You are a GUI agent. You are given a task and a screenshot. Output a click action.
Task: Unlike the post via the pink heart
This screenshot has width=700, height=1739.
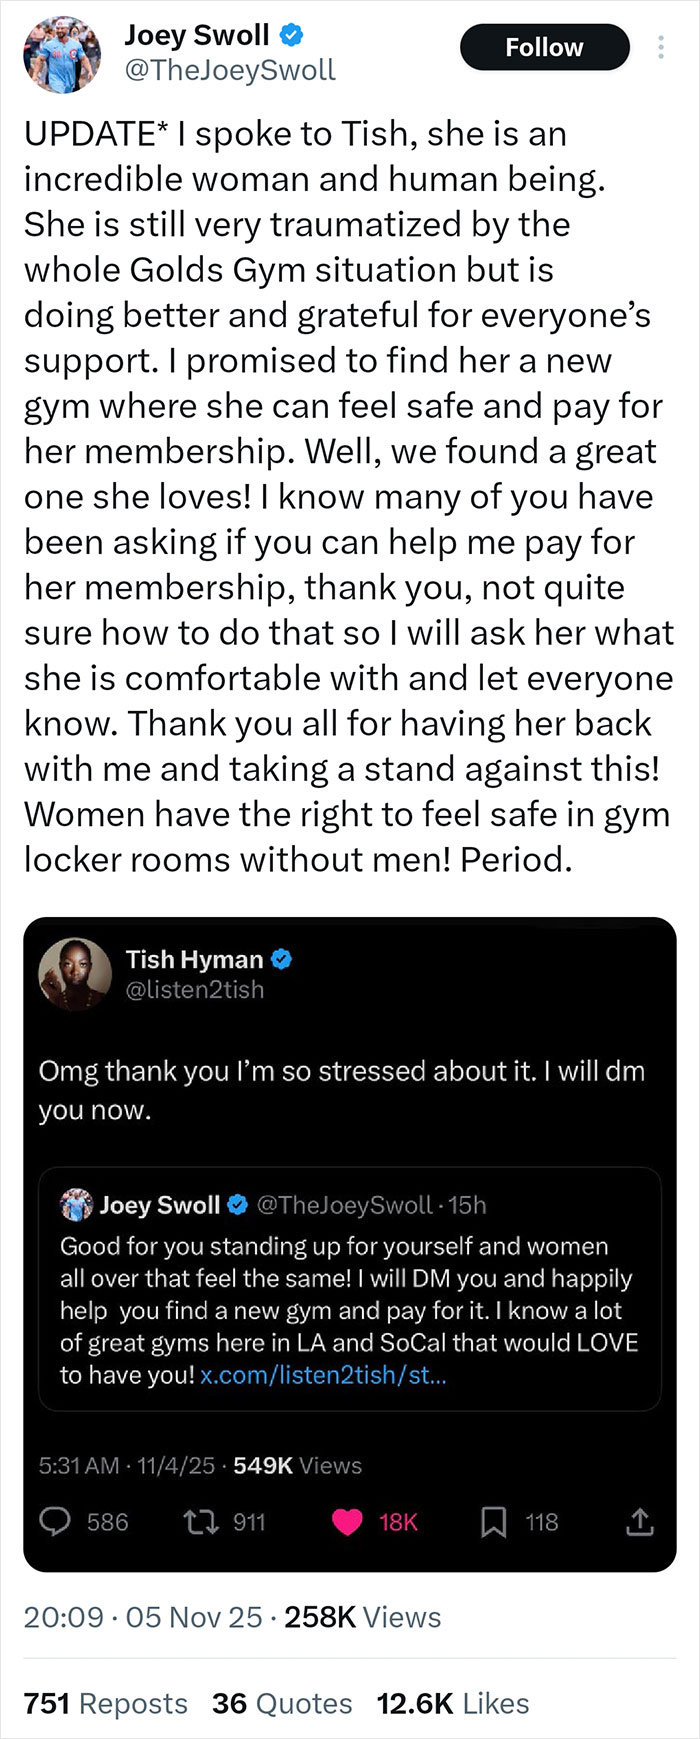348,1522
